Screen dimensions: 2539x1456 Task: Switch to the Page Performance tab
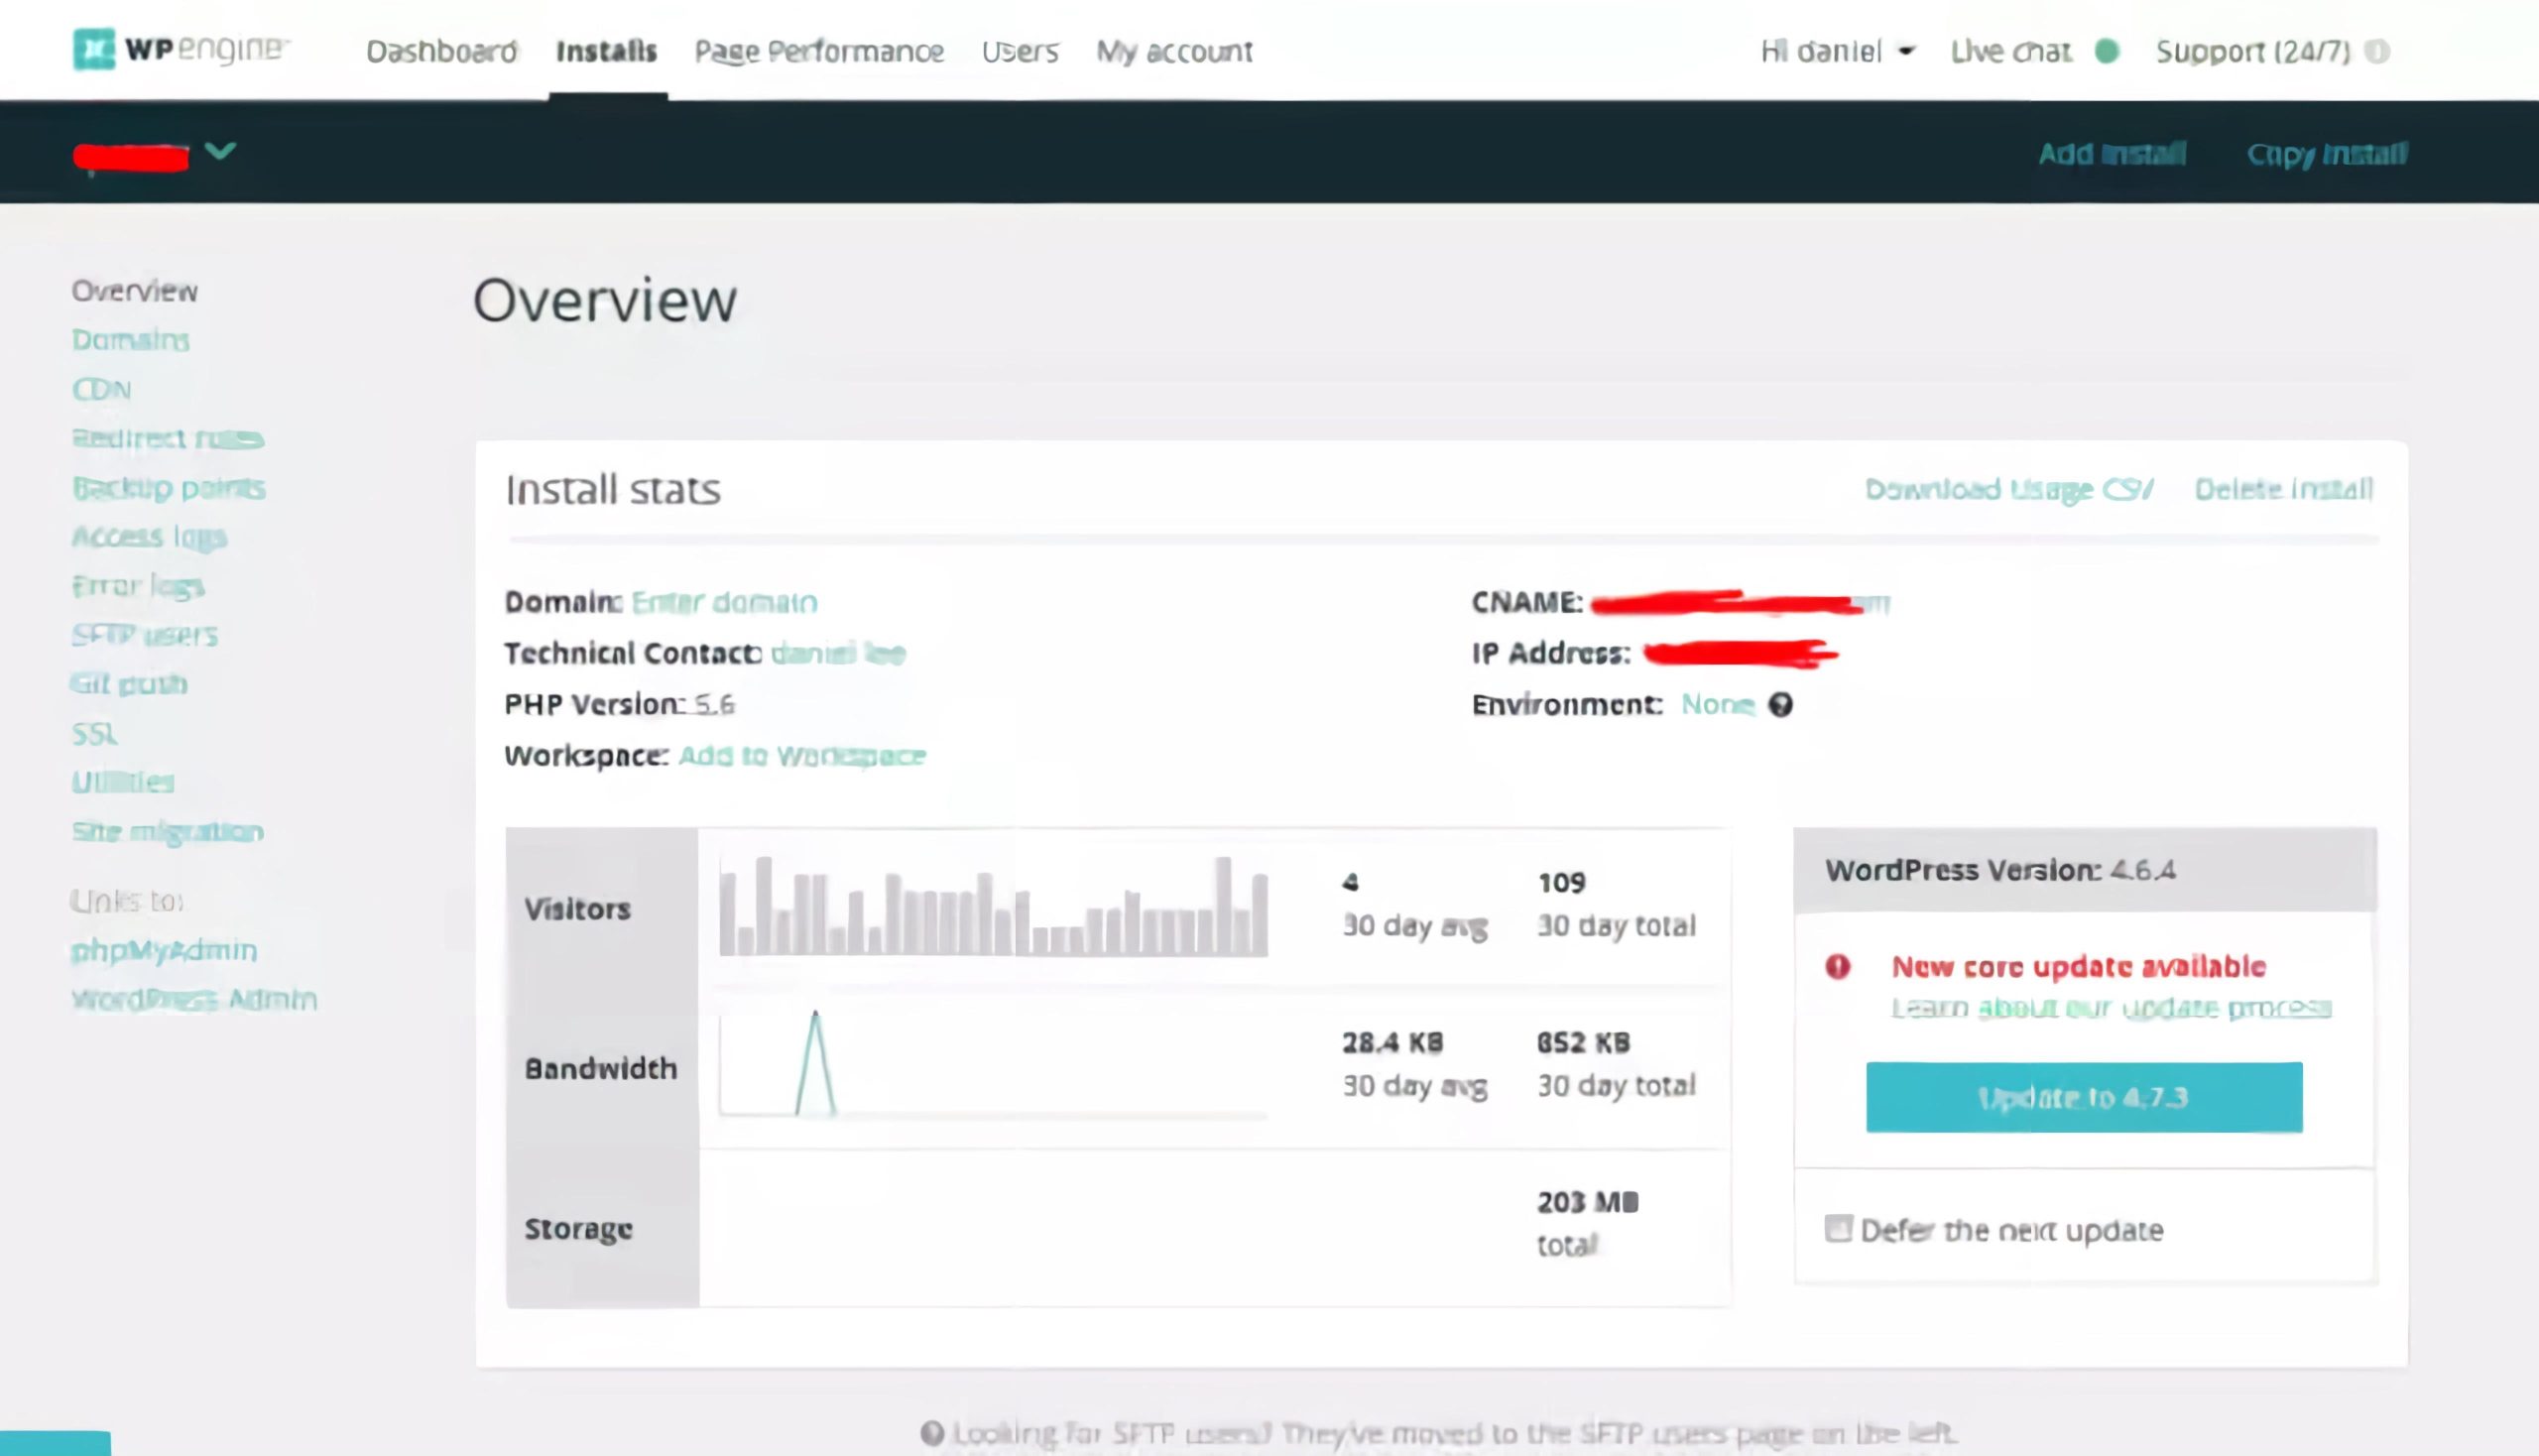coord(820,51)
